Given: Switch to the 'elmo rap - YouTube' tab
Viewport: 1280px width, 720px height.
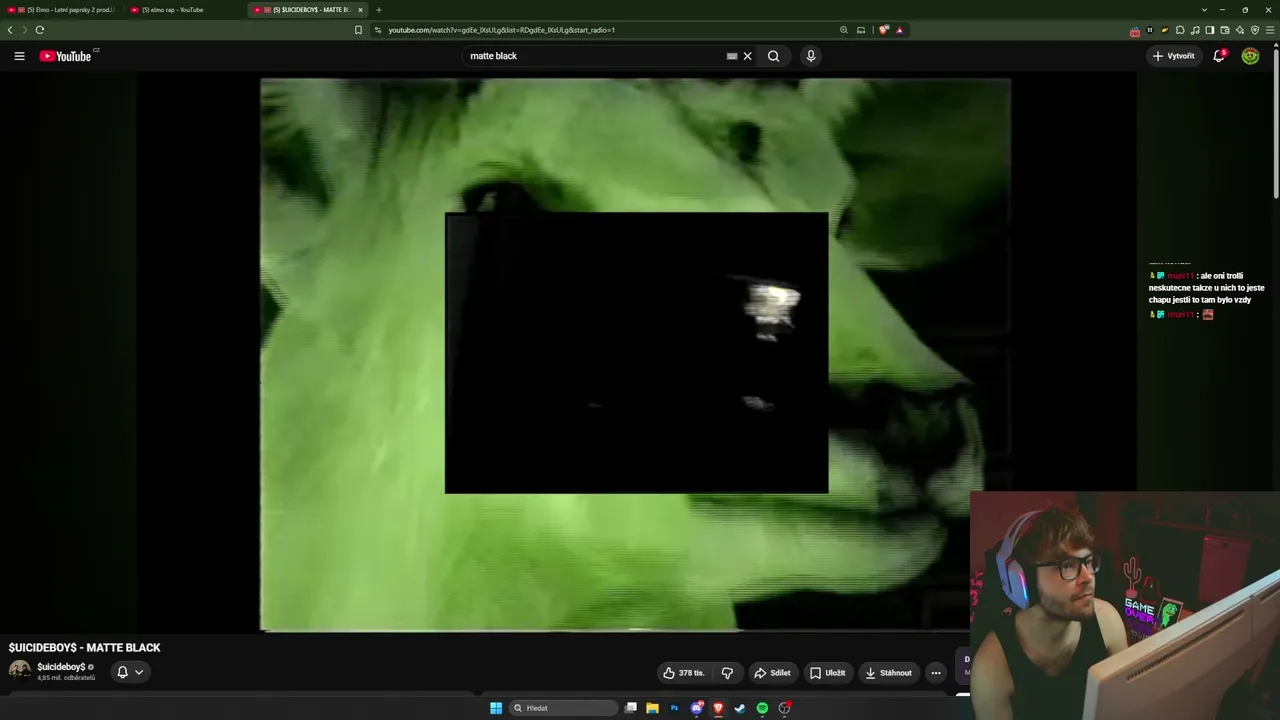Looking at the screenshot, I should coord(183,10).
